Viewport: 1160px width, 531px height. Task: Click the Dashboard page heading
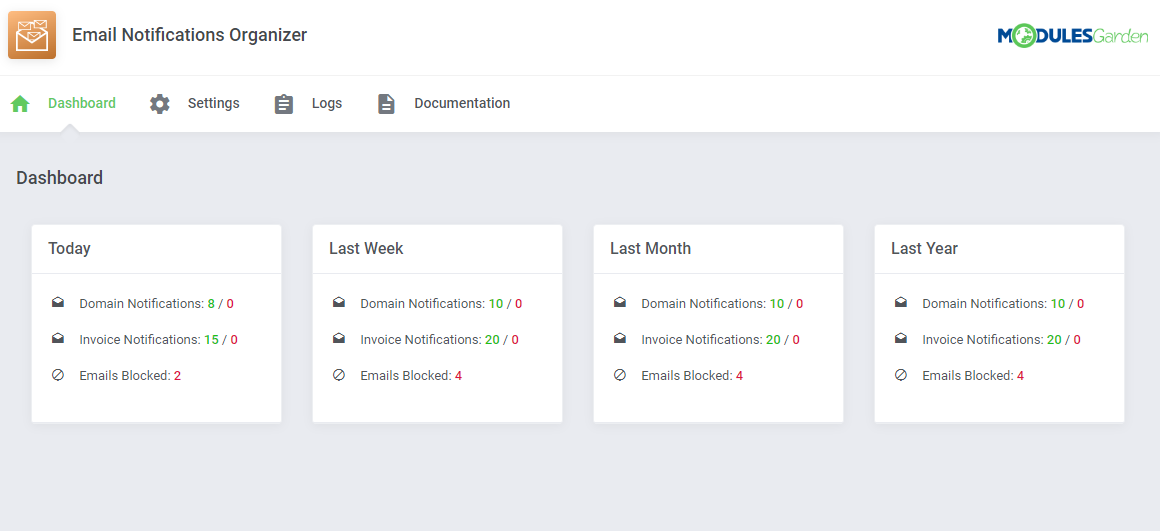tap(59, 177)
